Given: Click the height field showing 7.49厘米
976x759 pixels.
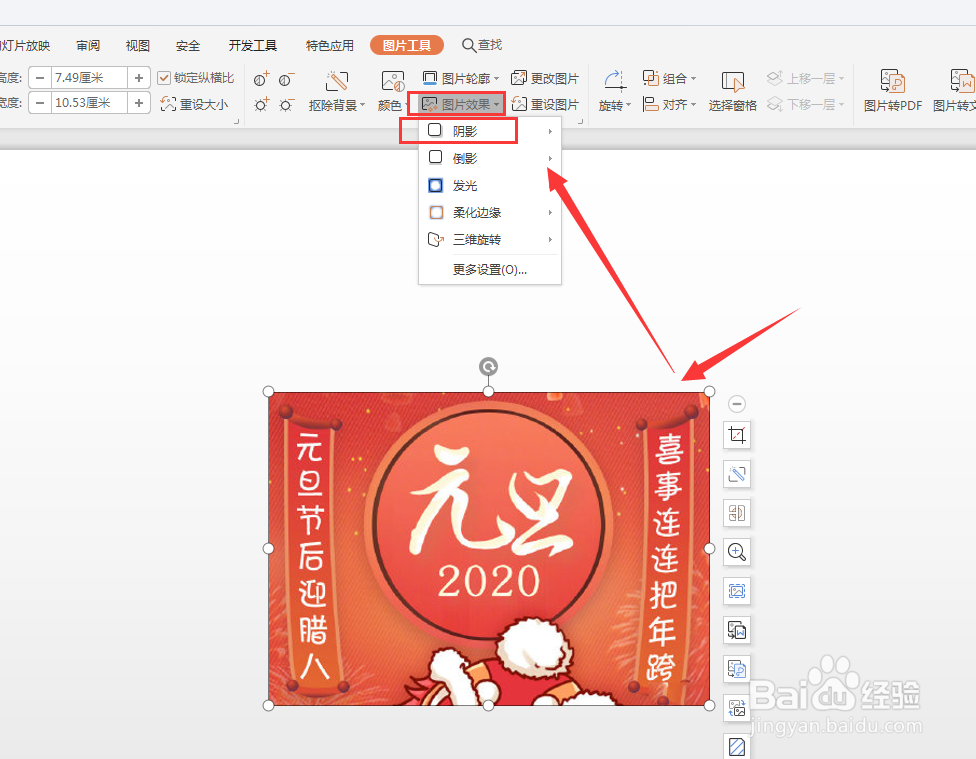Looking at the screenshot, I should 89,78.
